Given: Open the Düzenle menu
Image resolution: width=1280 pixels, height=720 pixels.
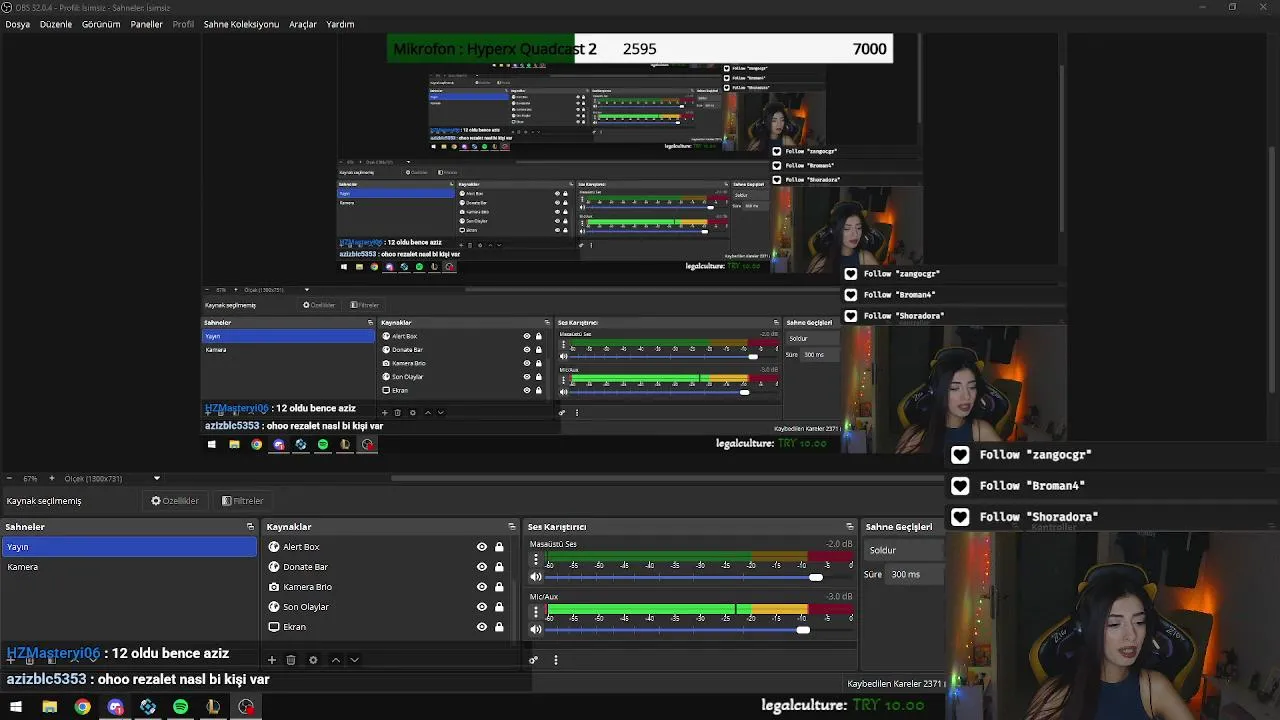Looking at the screenshot, I should pos(56,24).
